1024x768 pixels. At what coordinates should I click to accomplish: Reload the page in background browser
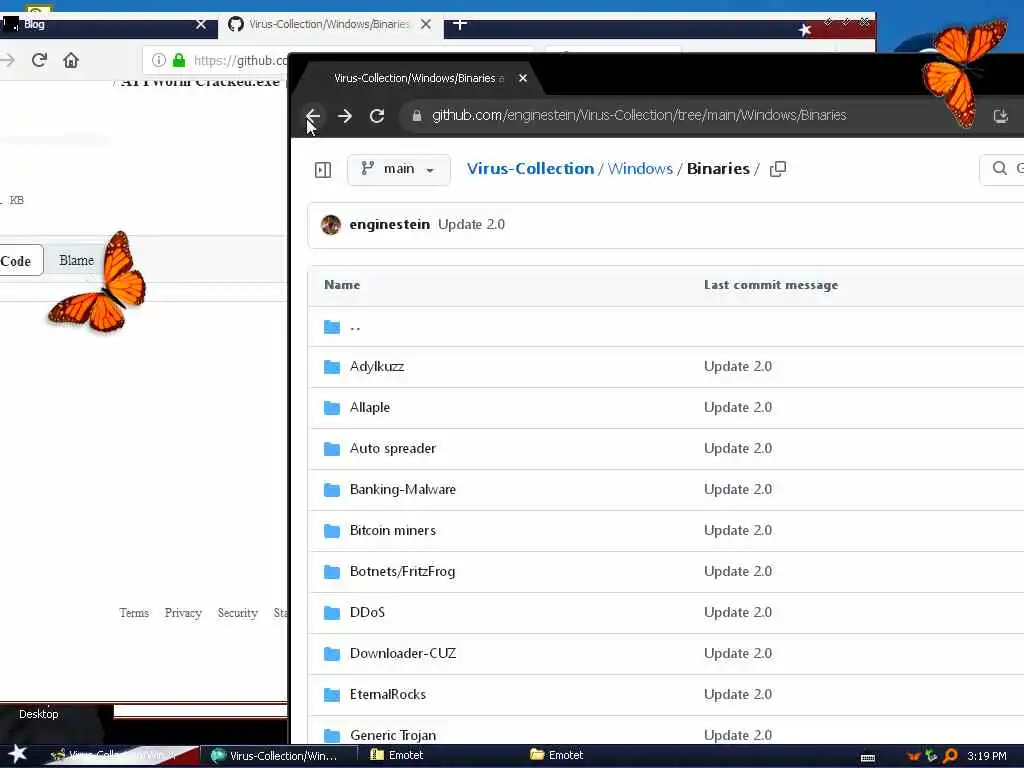click(x=39, y=60)
